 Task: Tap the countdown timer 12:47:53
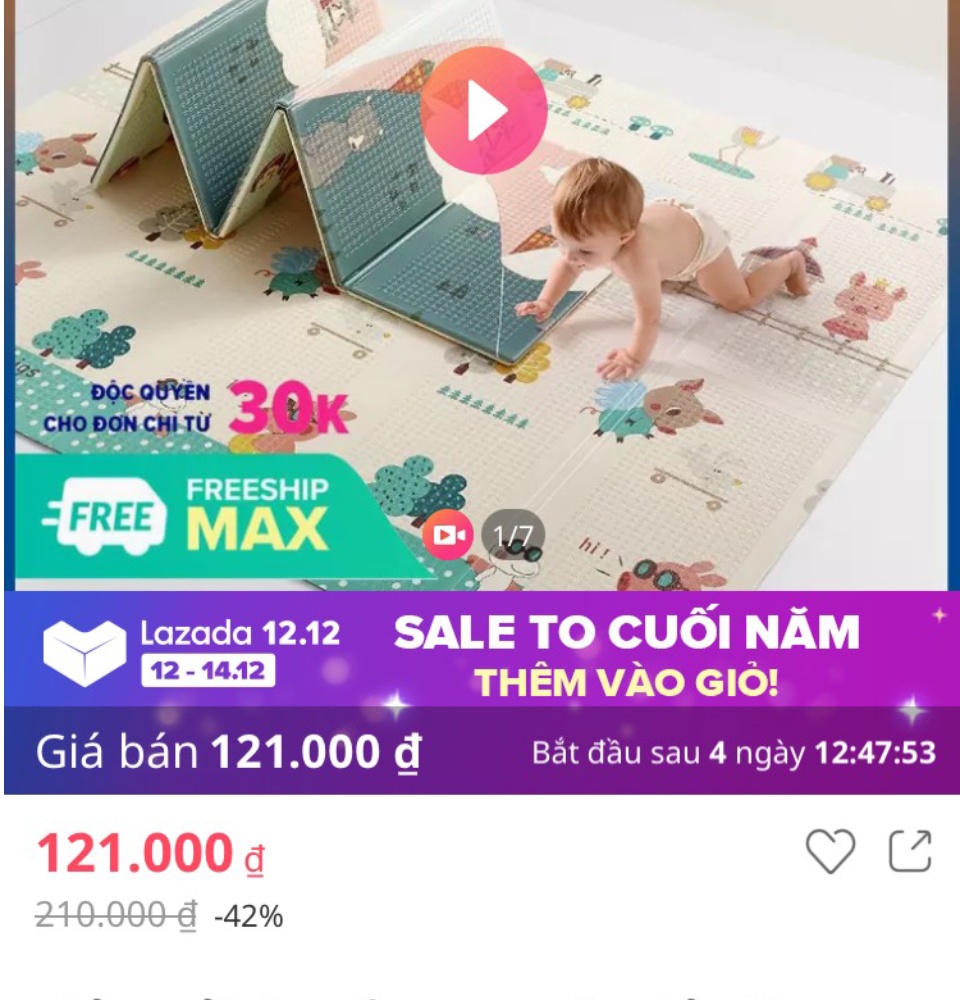(875, 753)
